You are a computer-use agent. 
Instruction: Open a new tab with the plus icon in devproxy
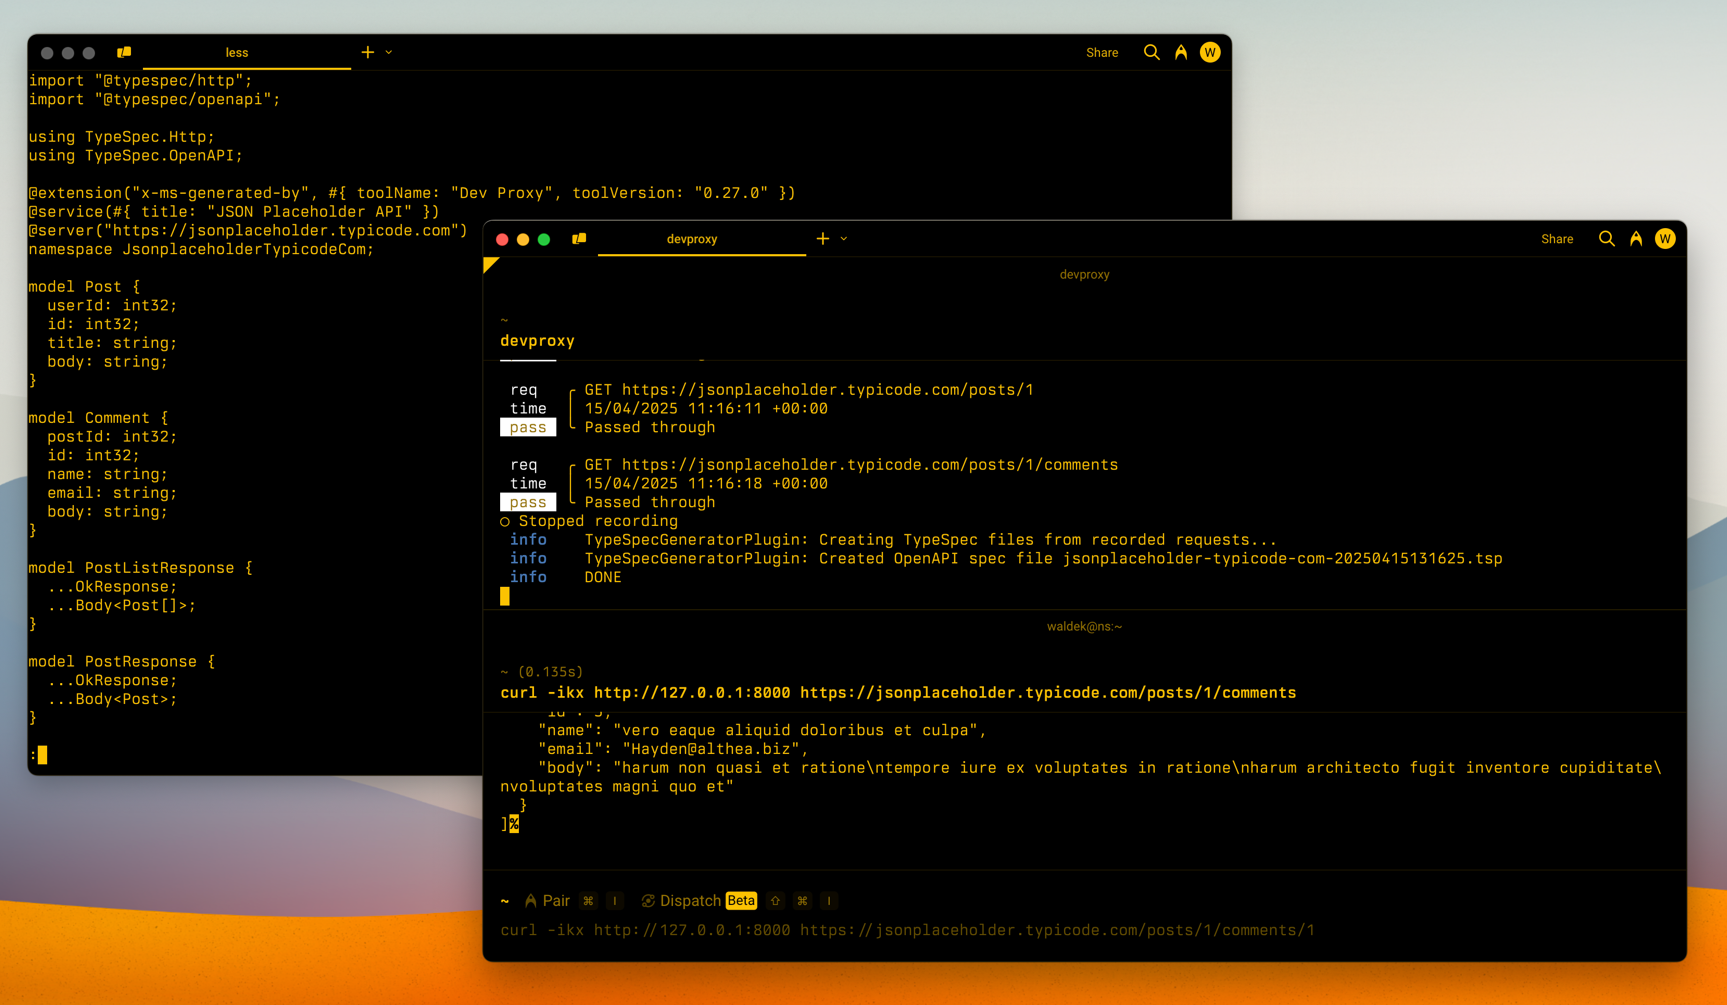pos(820,239)
